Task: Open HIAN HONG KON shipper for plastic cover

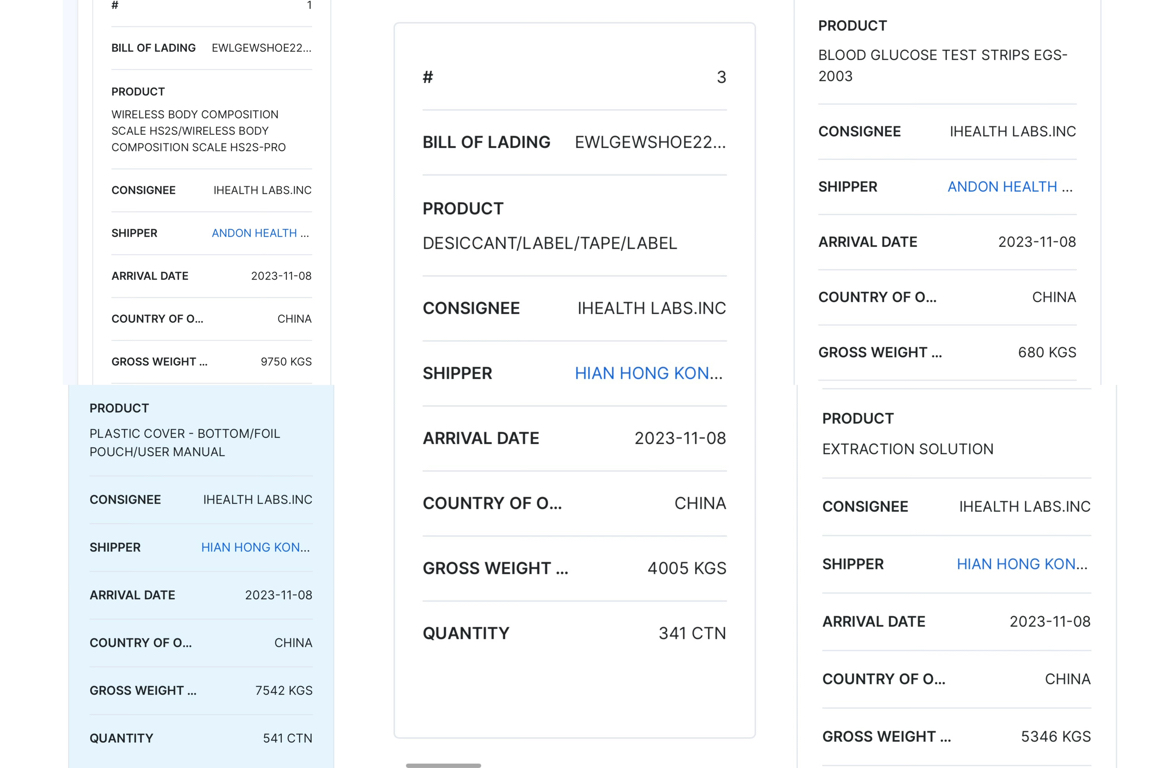Action: coord(255,547)
